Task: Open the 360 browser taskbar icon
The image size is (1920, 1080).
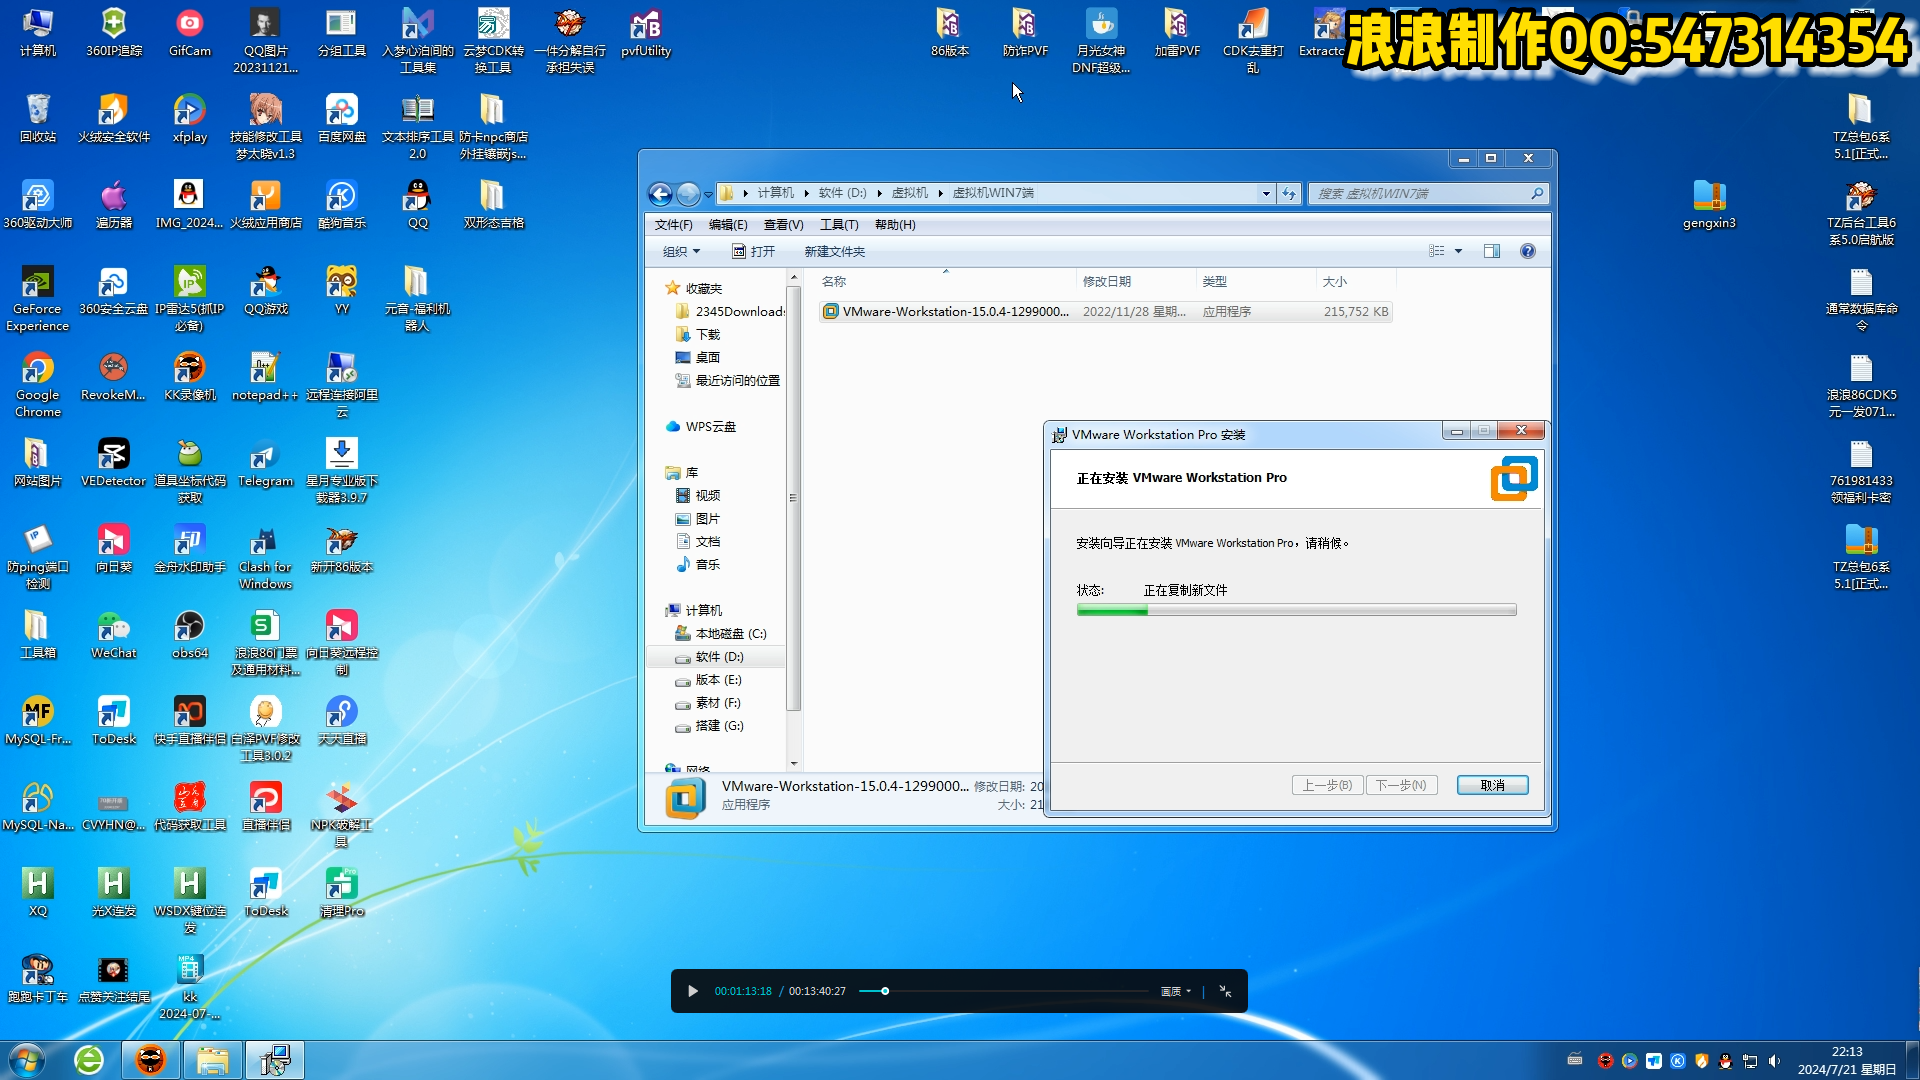Action: pos(89,1060)
